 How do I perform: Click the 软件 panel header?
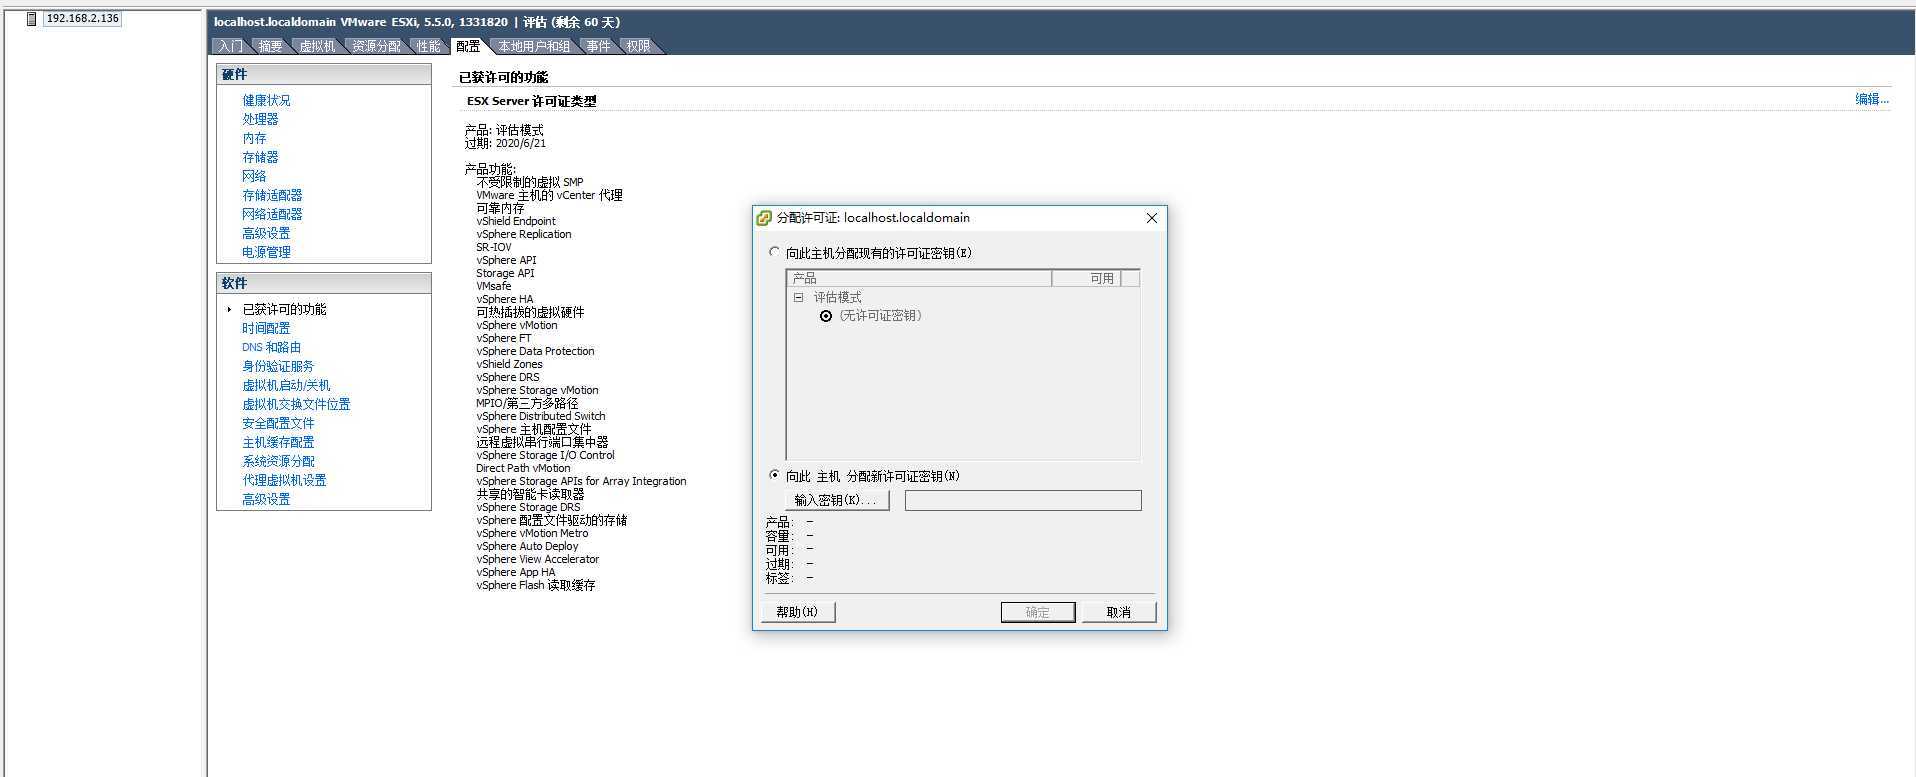324,283
